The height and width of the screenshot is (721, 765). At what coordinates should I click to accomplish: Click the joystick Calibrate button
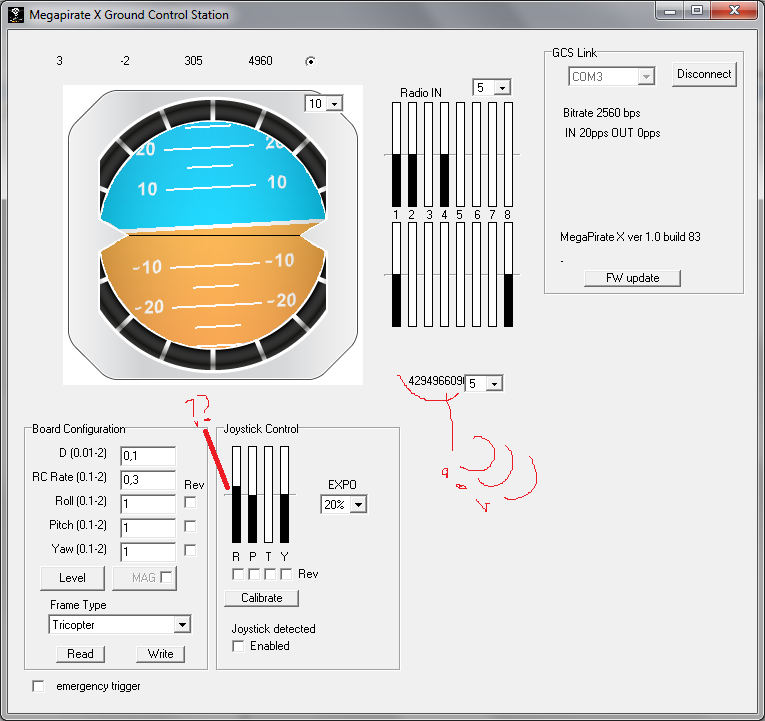click(x=262, y=598)
